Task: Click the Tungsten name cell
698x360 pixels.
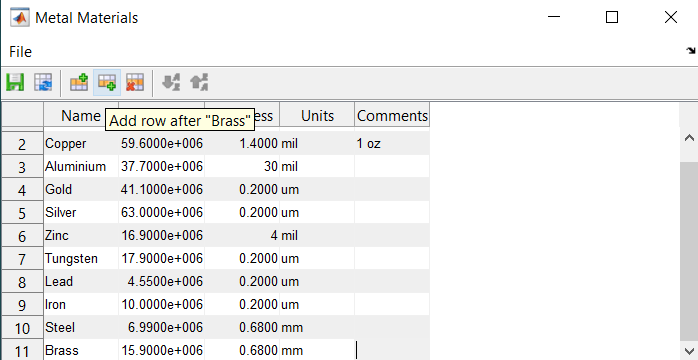Action: 81,259
